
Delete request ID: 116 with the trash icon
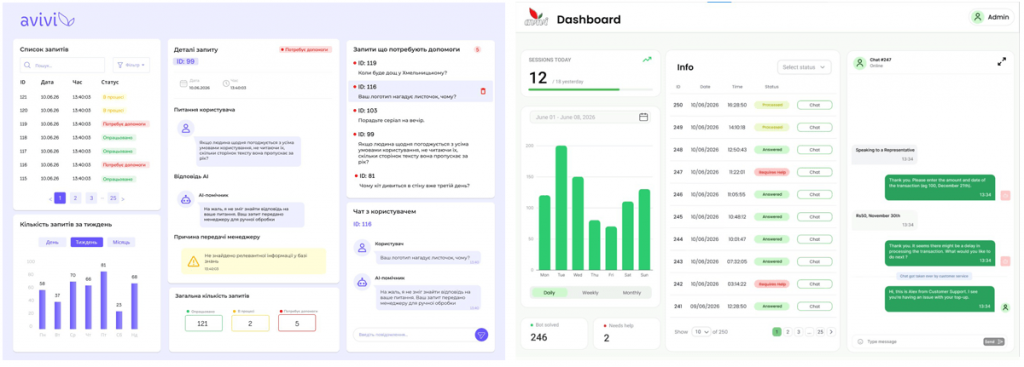(483, 91)
